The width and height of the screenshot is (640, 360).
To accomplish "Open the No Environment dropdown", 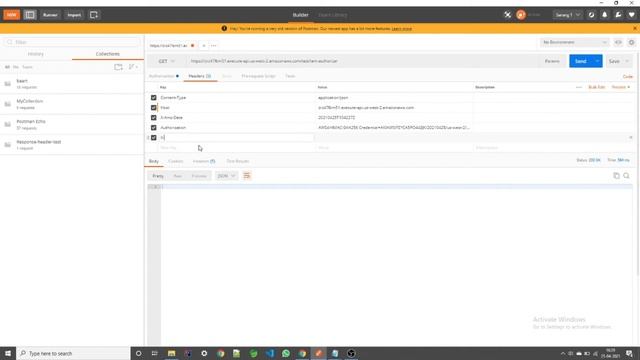I will (574, 42).
